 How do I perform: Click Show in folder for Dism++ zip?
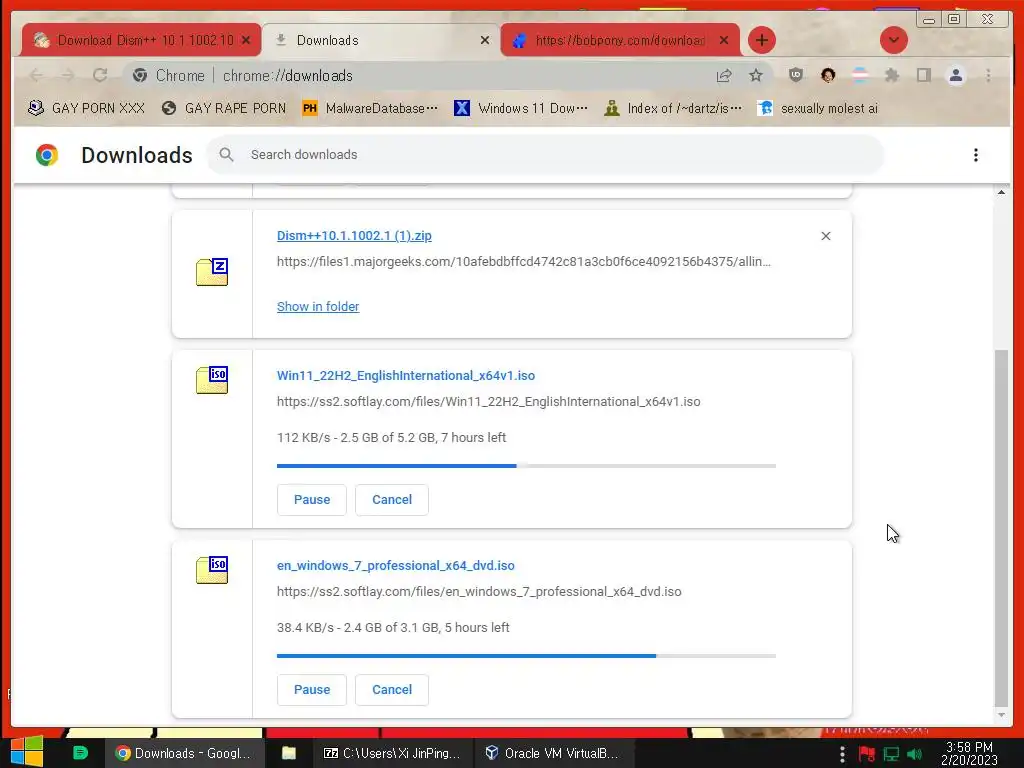coord(318,306)
